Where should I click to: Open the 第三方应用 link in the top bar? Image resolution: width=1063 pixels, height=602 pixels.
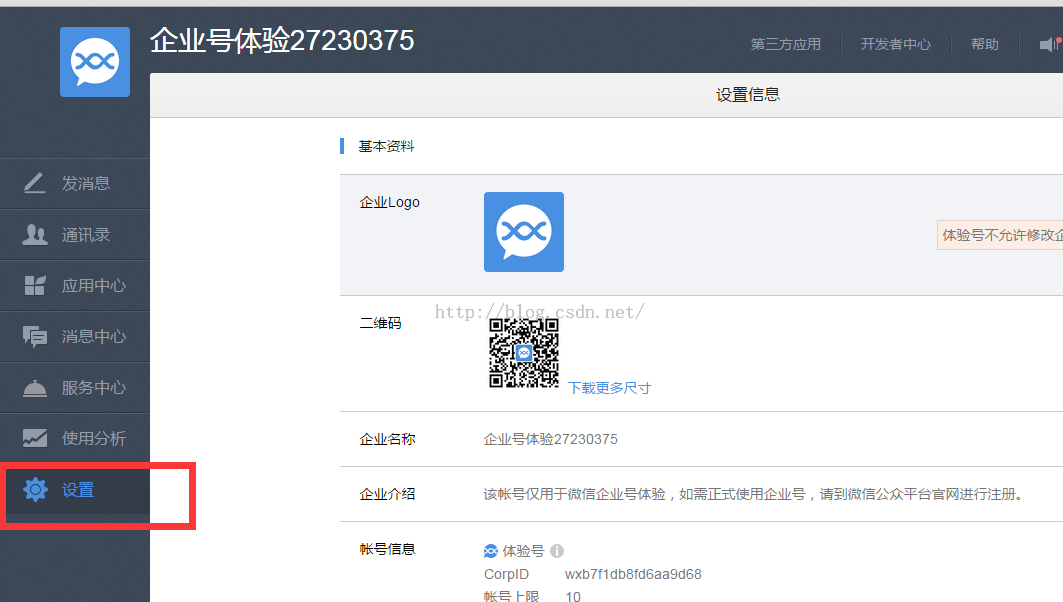pos(786,44)
